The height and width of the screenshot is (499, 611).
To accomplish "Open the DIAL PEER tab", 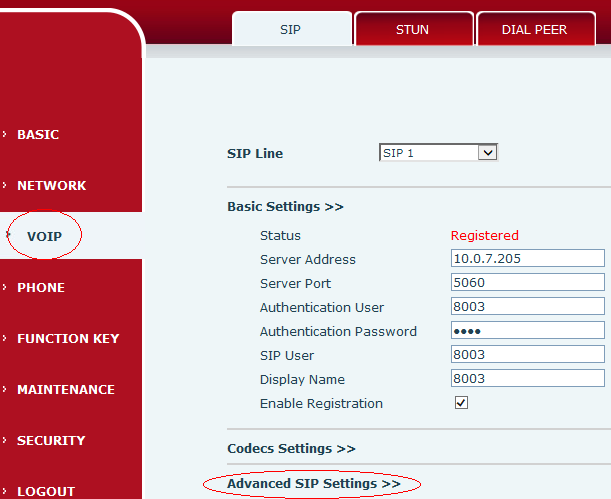I will [x=535, y=29].
